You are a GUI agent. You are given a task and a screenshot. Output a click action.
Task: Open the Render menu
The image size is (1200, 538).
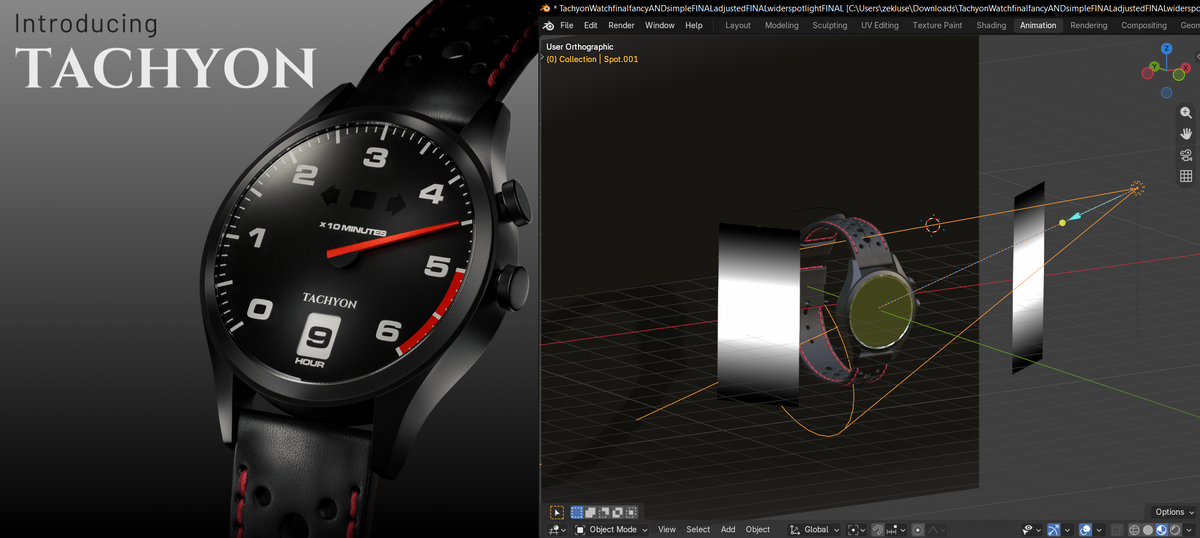coord(621,25)
